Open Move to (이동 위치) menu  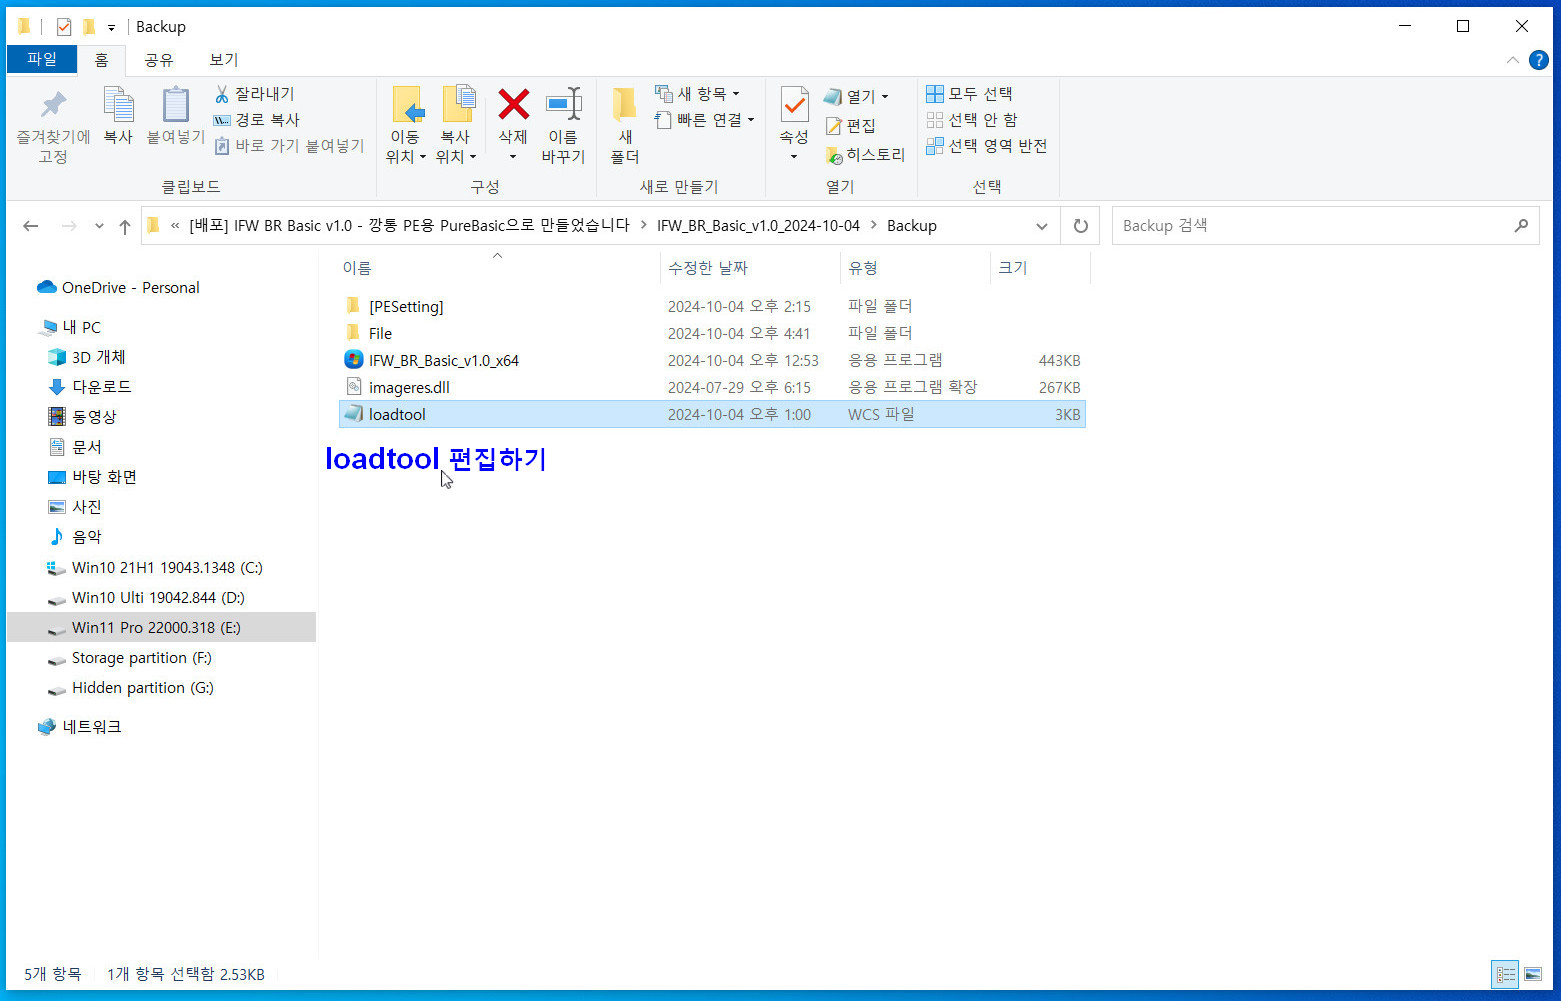click(x=406, y=126)
